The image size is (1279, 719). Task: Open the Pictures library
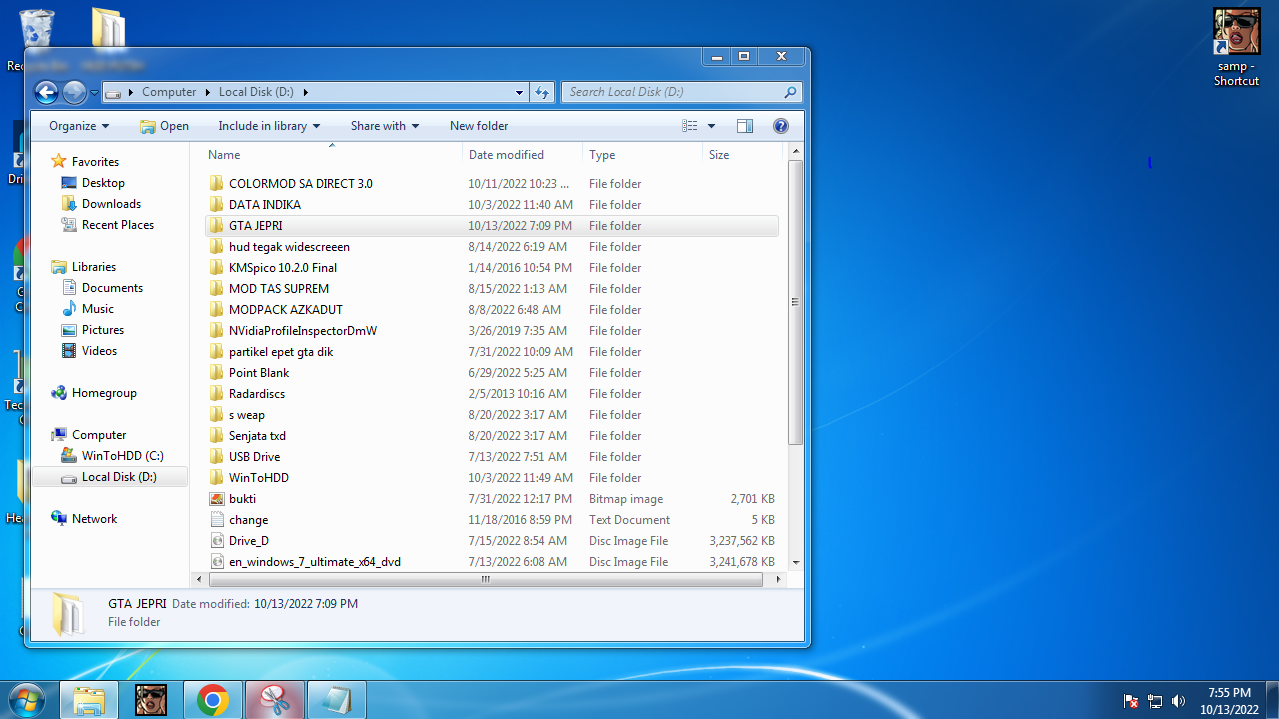(x=103, y=330)
